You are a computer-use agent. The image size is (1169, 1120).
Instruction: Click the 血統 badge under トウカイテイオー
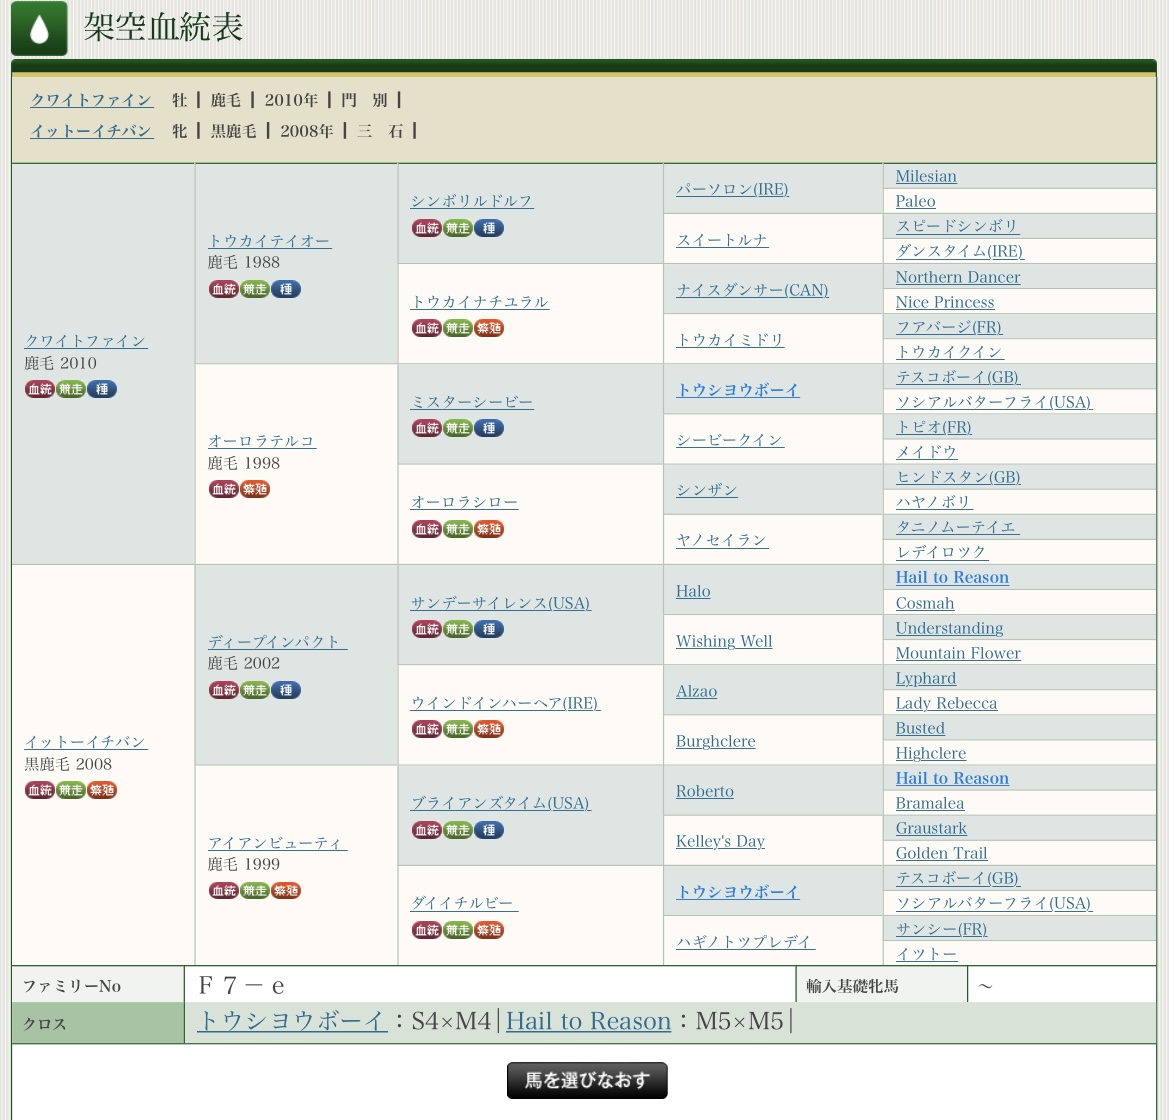tap(224, 289)
